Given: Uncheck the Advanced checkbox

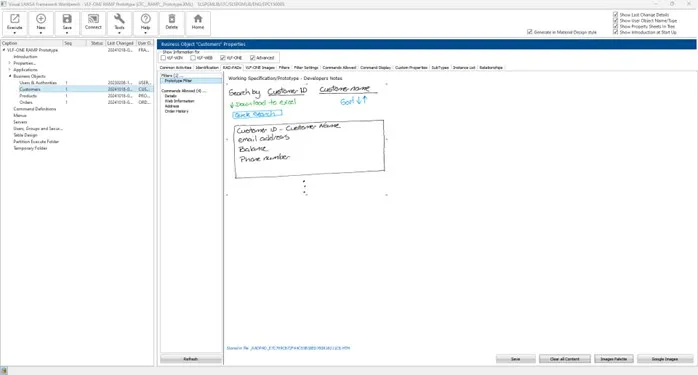Looking at the screenshot, I should click(x=252, y=58).
